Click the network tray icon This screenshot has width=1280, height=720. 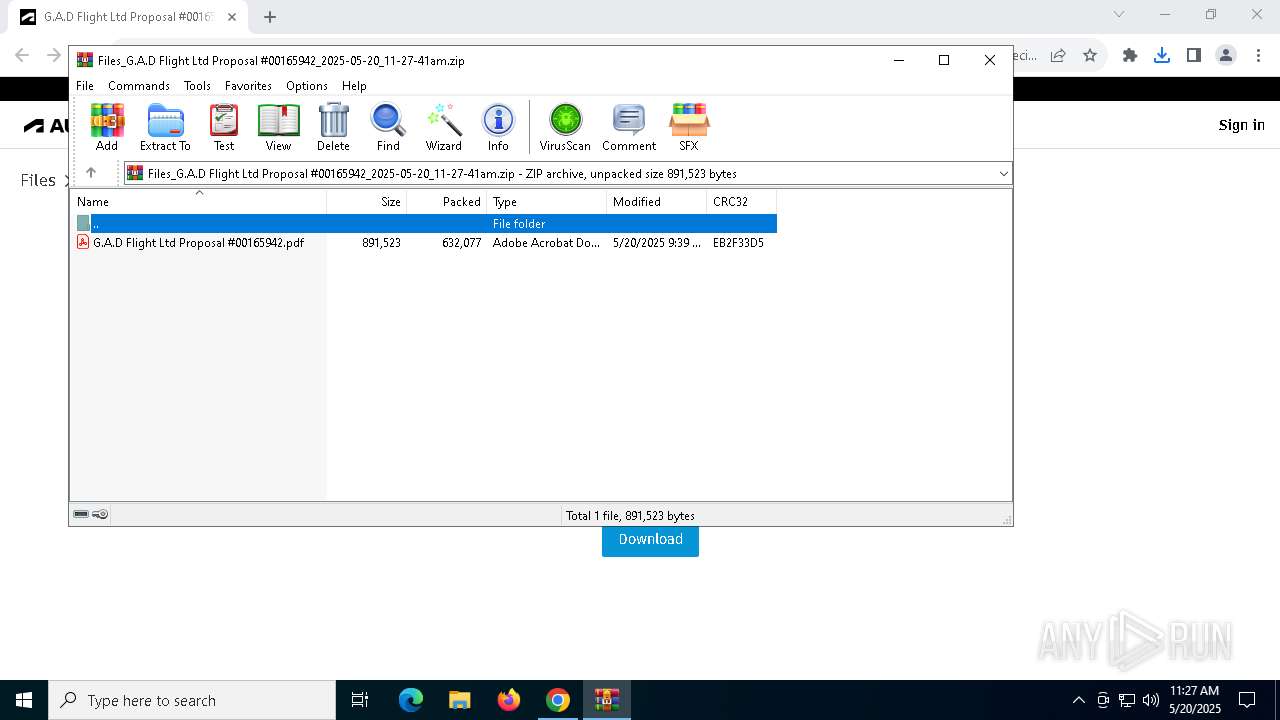[1127, 700]
